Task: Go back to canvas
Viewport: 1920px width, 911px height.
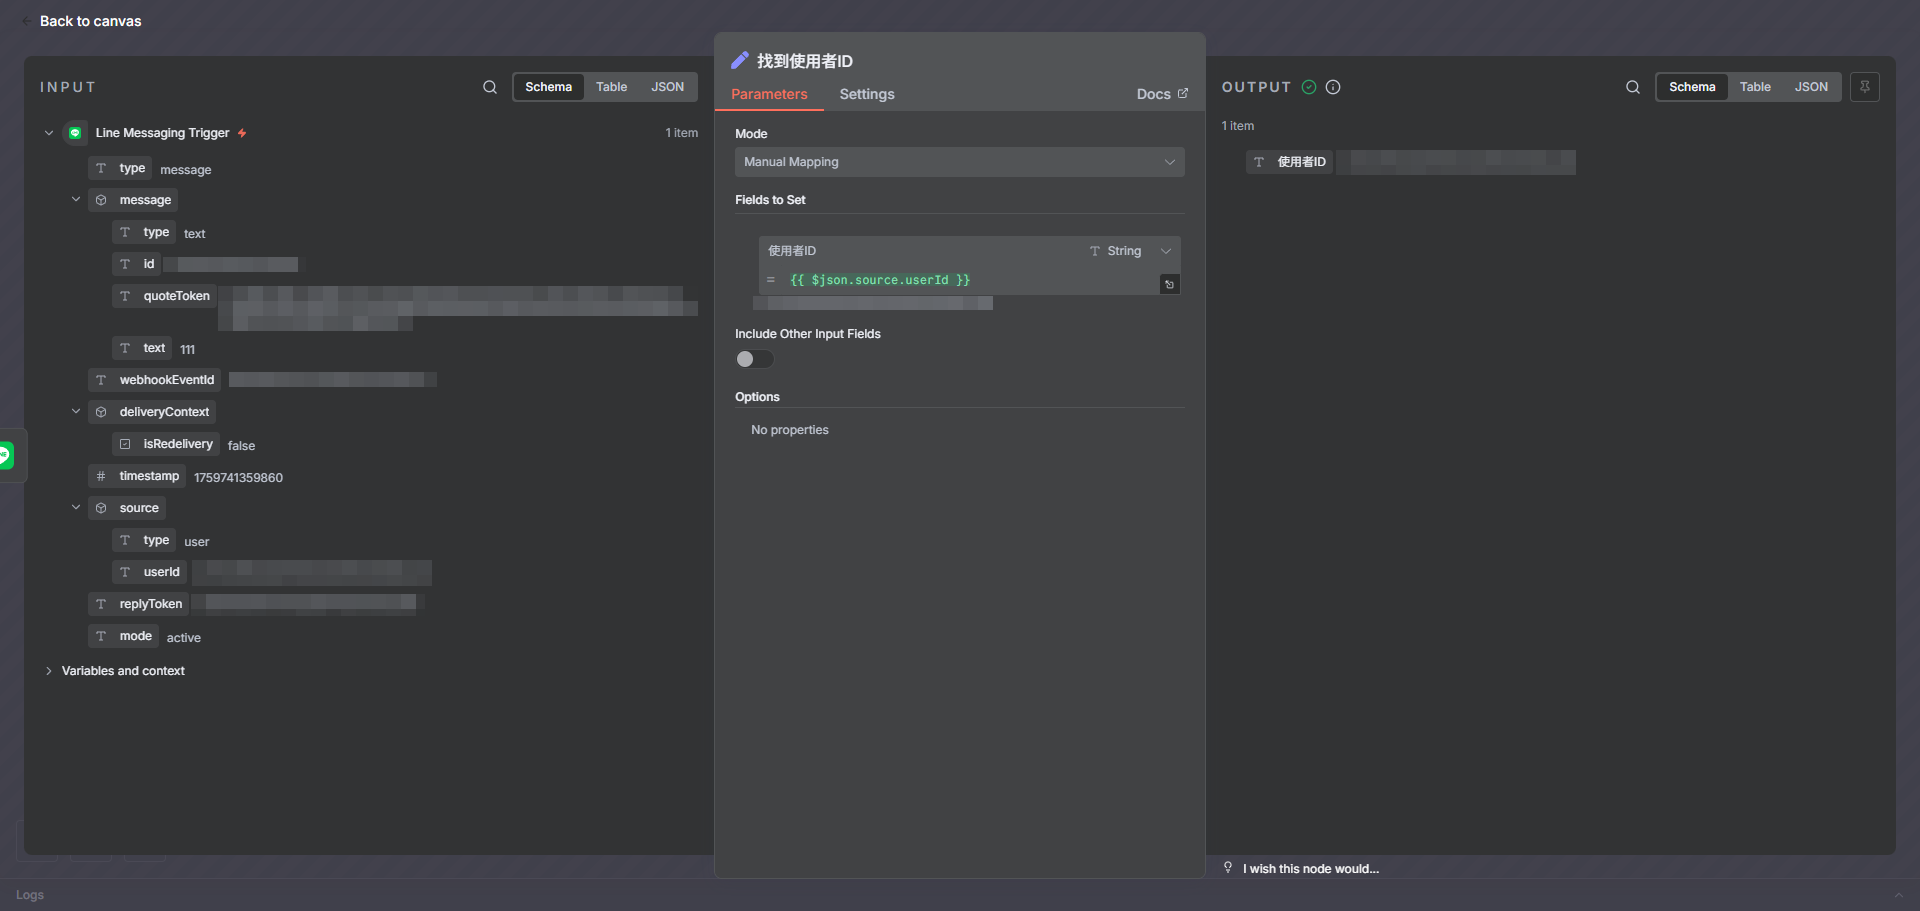Action: coord(90,21)
